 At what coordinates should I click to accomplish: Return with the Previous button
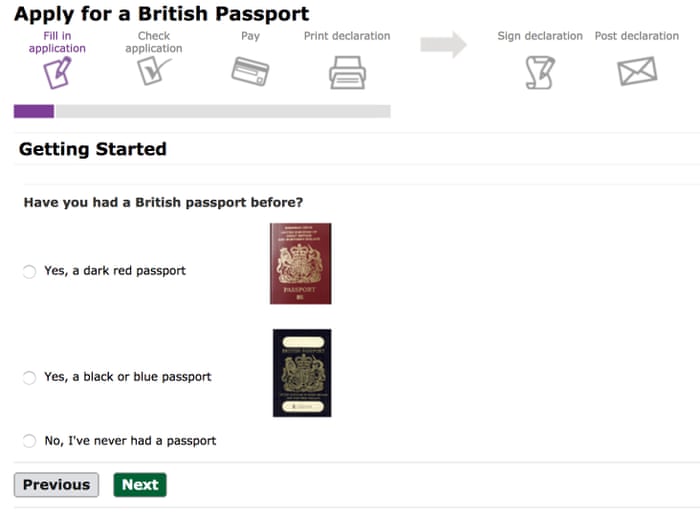point(56,485)
